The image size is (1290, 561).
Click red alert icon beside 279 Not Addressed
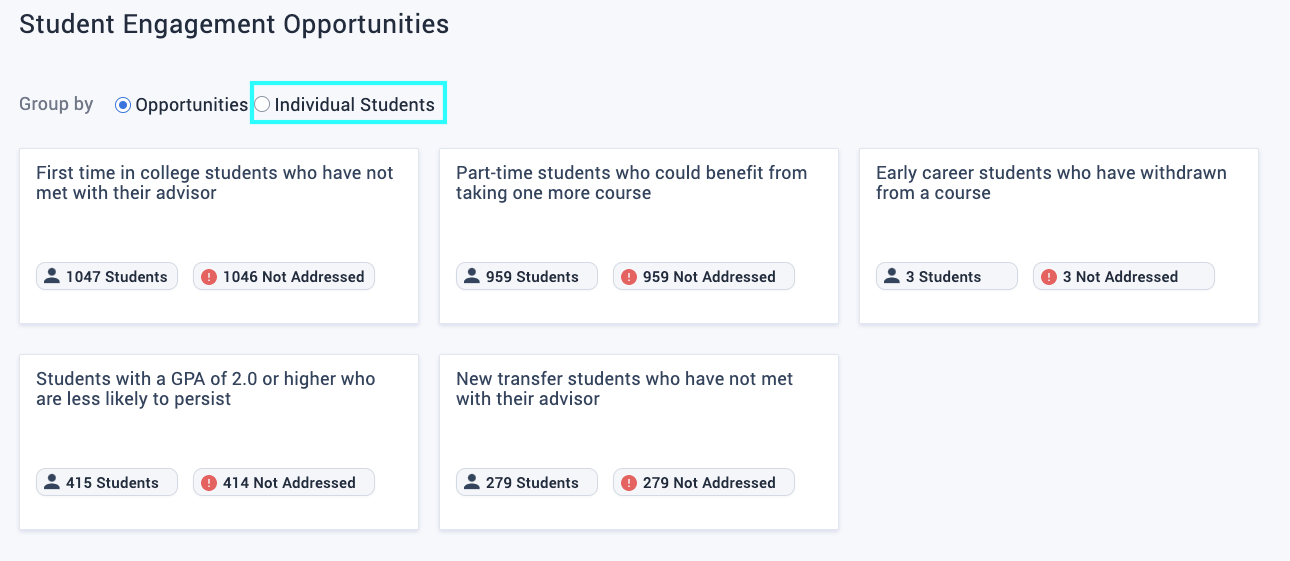(629, 483)
